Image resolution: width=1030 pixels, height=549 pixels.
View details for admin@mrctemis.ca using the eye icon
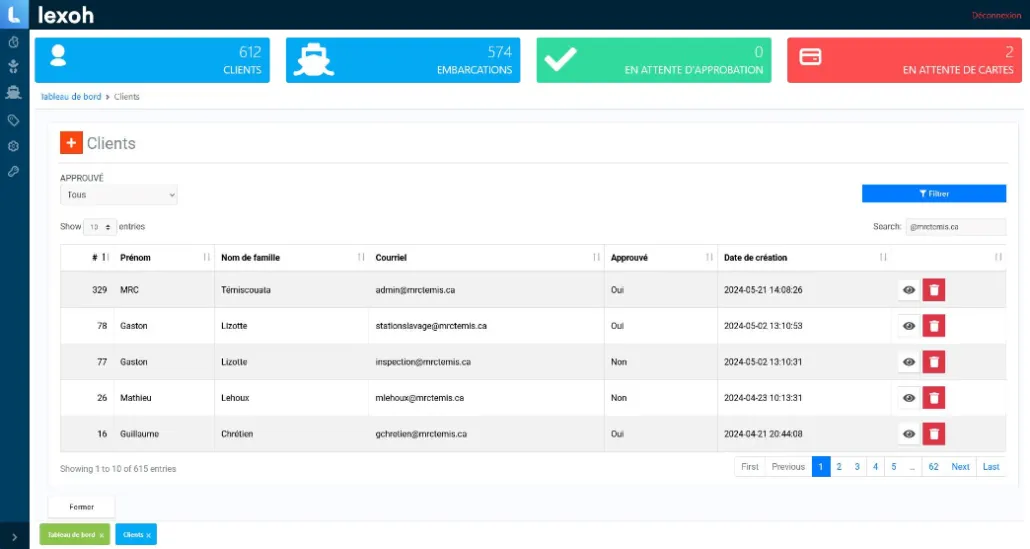908,290
